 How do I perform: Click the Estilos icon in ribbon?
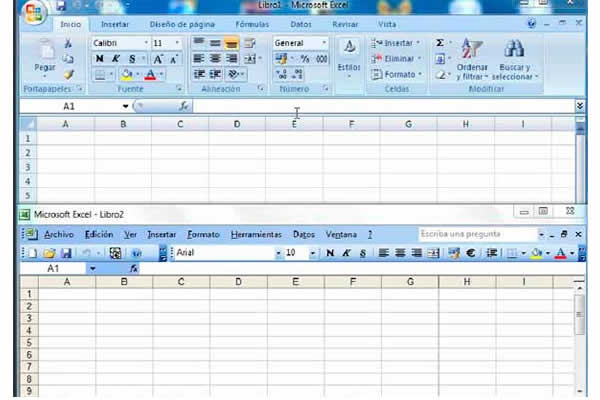[x=349, y=55]
